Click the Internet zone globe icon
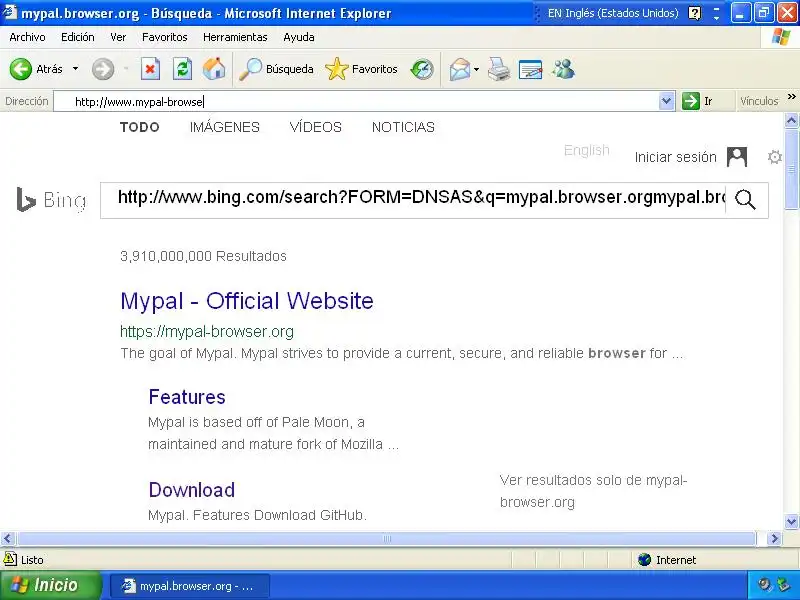800x600 pixels. (x=644, y=560)
